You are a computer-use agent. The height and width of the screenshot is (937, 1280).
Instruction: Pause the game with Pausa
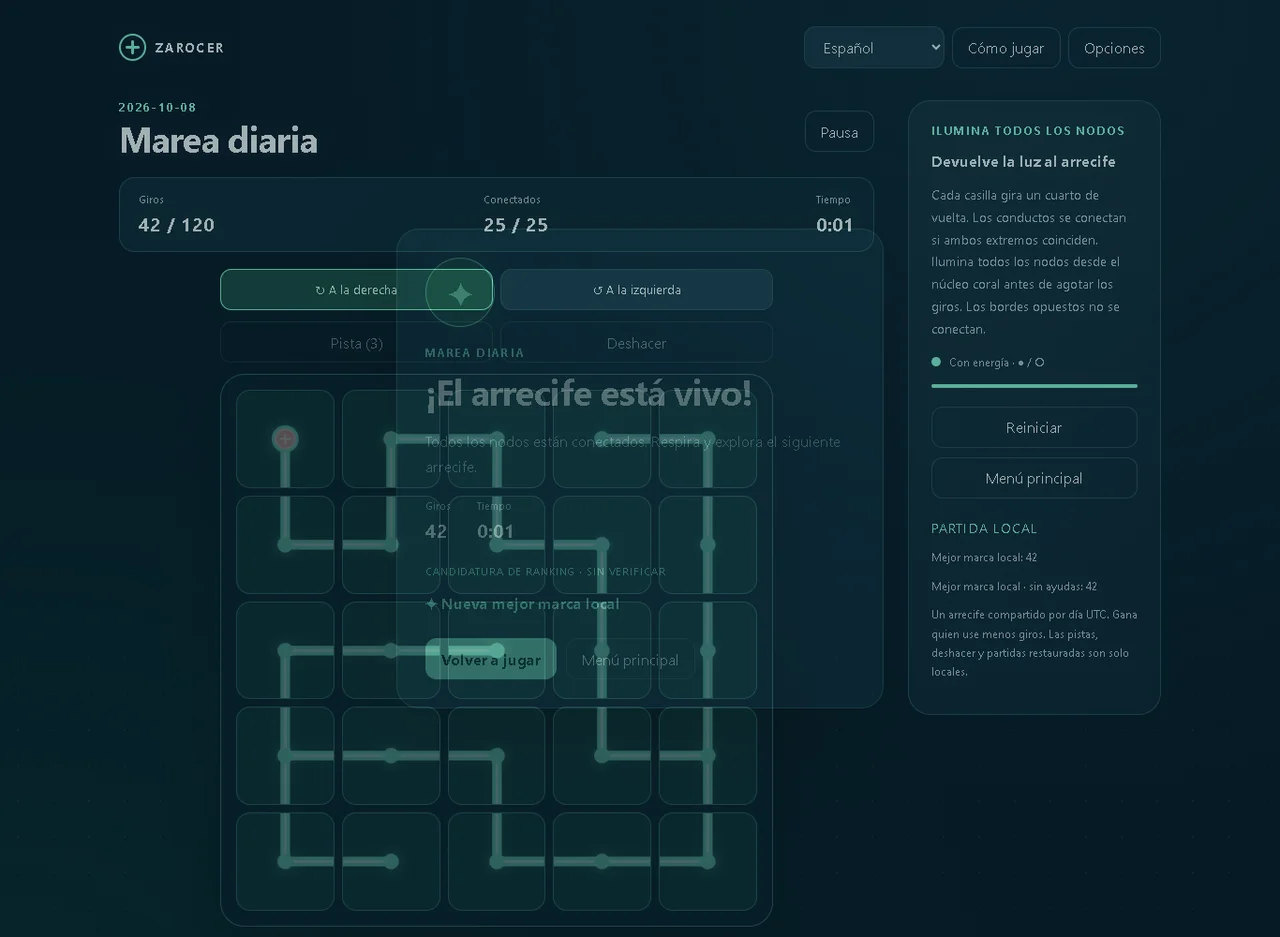click(839, 132)
